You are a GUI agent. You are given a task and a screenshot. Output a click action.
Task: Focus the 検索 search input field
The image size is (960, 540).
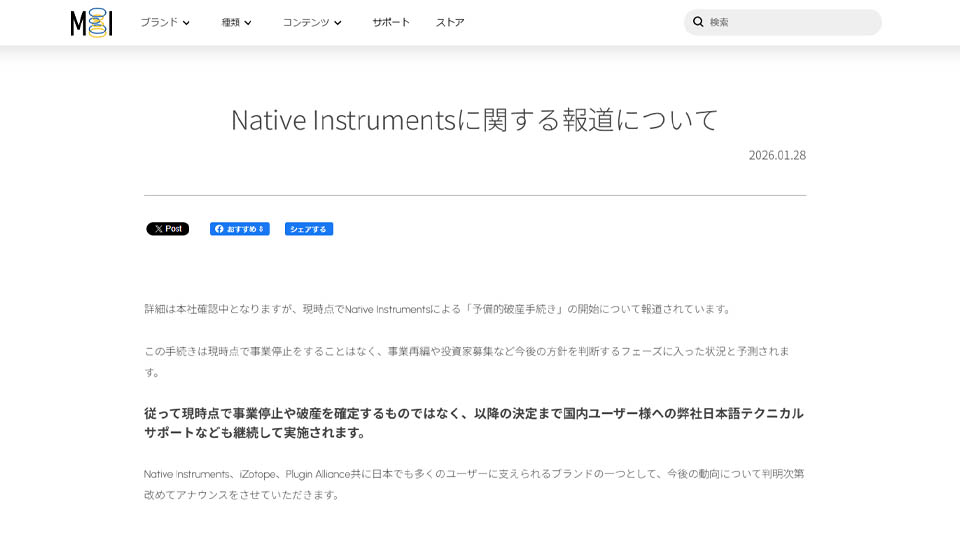tap(782, 22)
